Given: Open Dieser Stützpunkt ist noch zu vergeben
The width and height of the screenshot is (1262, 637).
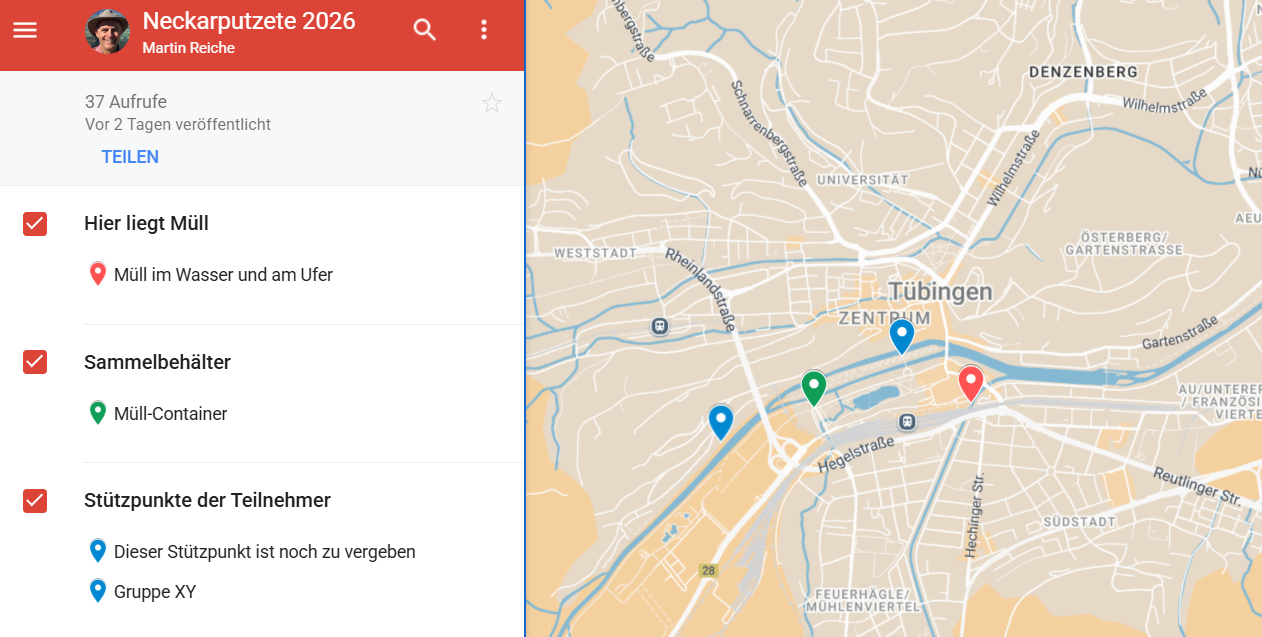Looking at the screenshot, I should (x=264, y=552).
